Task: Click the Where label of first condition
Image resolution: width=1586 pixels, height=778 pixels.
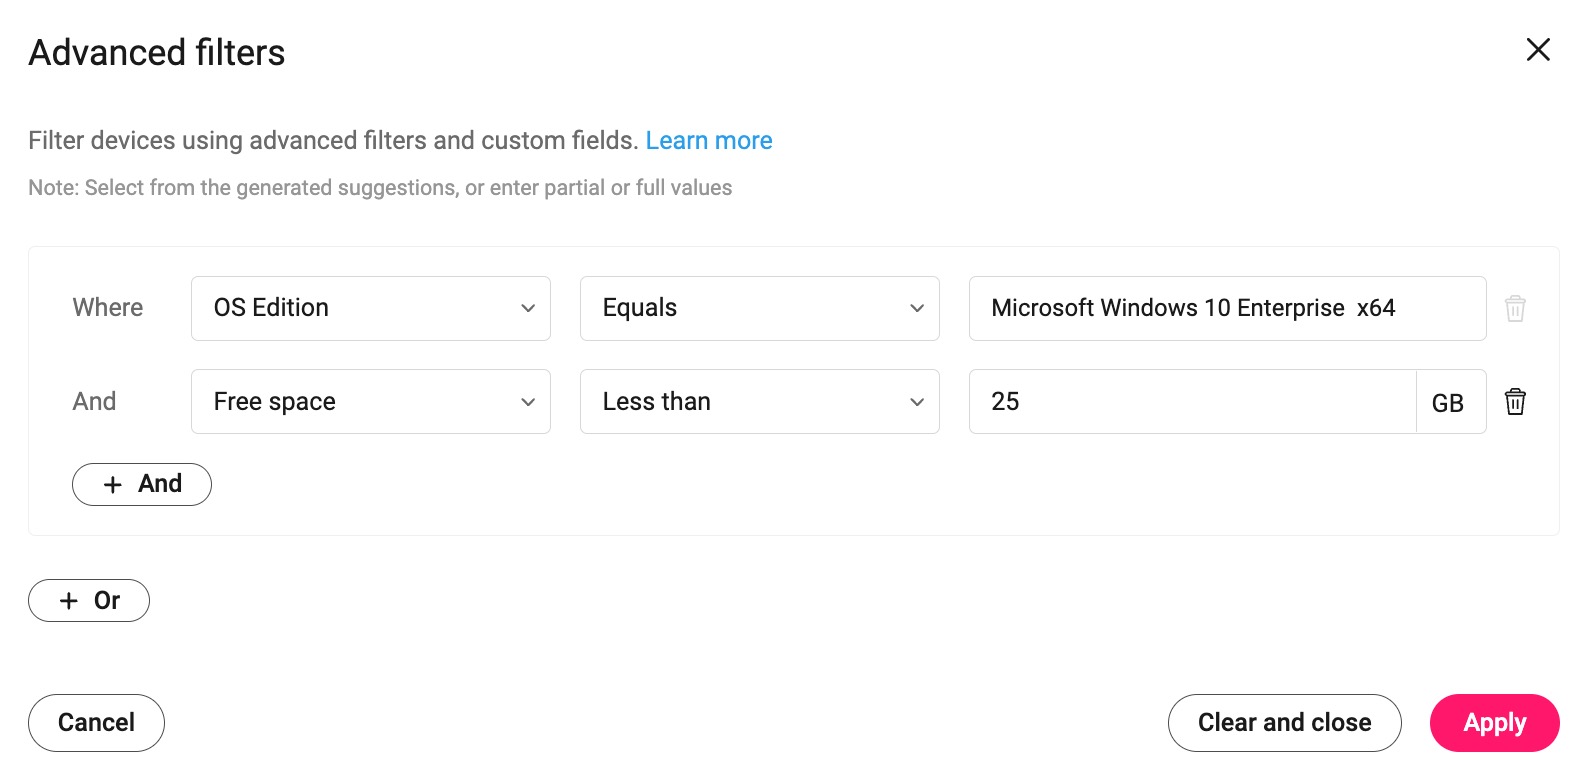Action: [x=108, y=308]
